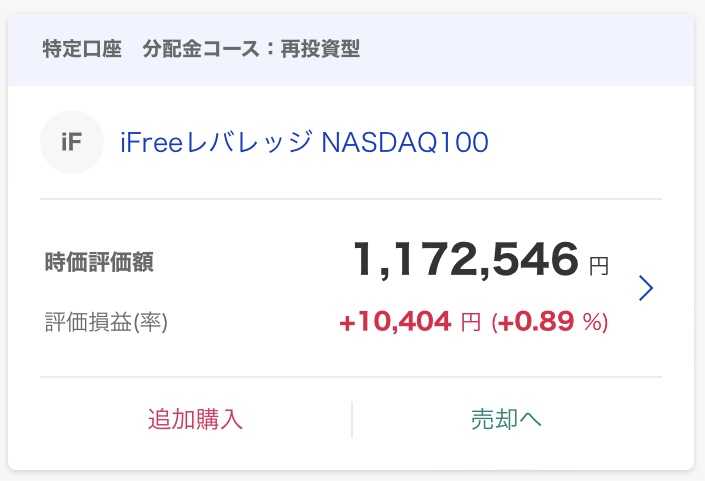Open the iFreeレバレッジ NASDAQ100 fund link
705x481 pixels.
pyautogui.click(x=304, y=142)
